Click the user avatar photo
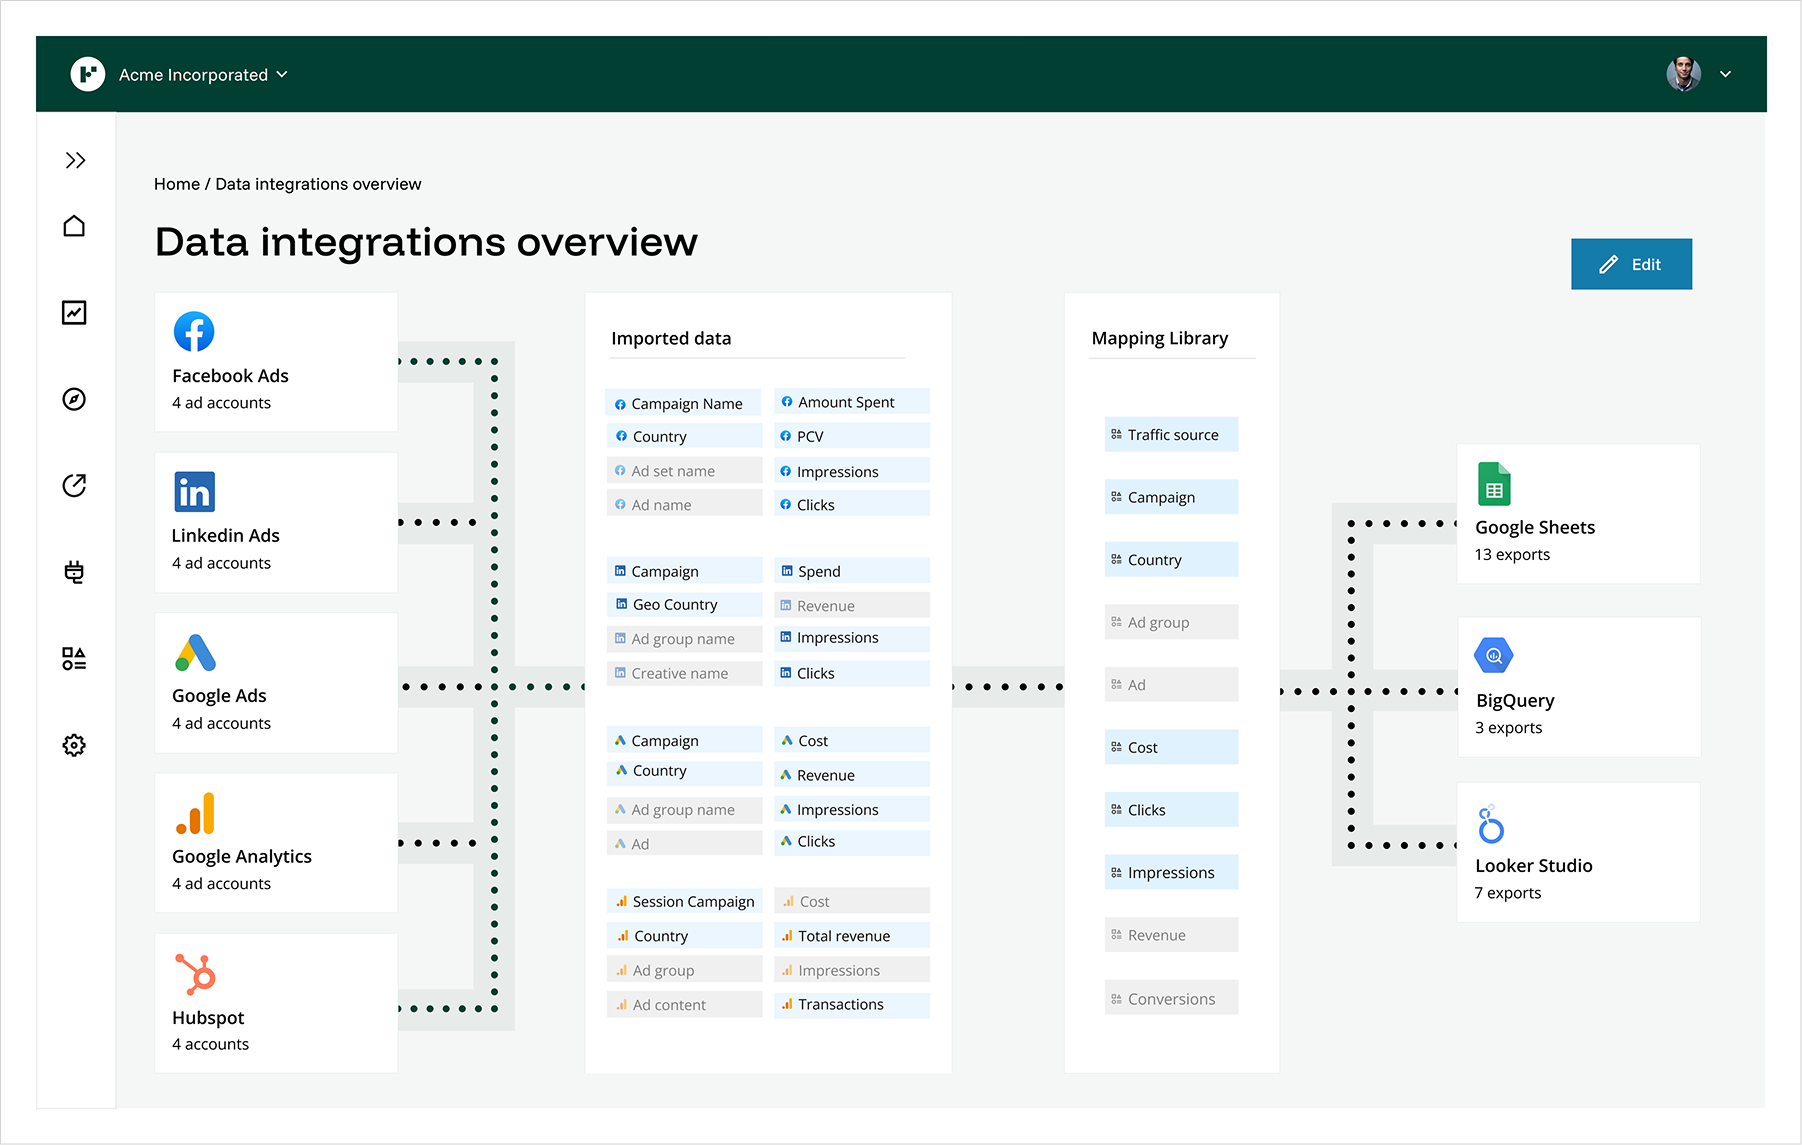The width and height of the screenshot is (1802, 1145). [x=1683, y=73]
